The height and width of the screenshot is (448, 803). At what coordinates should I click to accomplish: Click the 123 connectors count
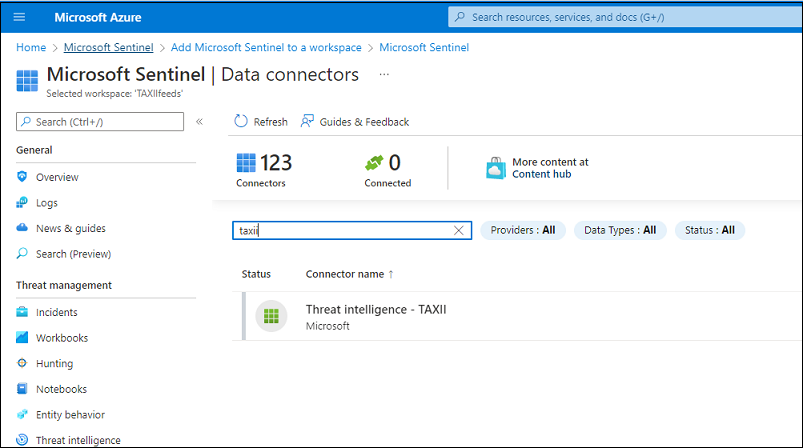click(x=276, y=163)
